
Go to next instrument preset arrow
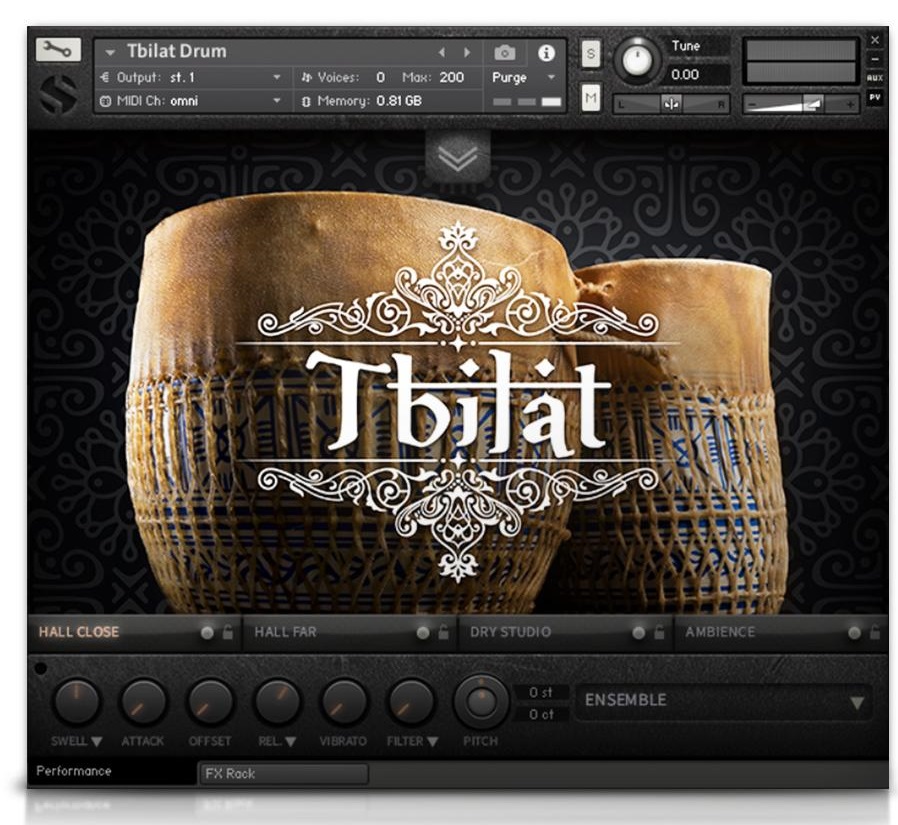tap(467, 52)
